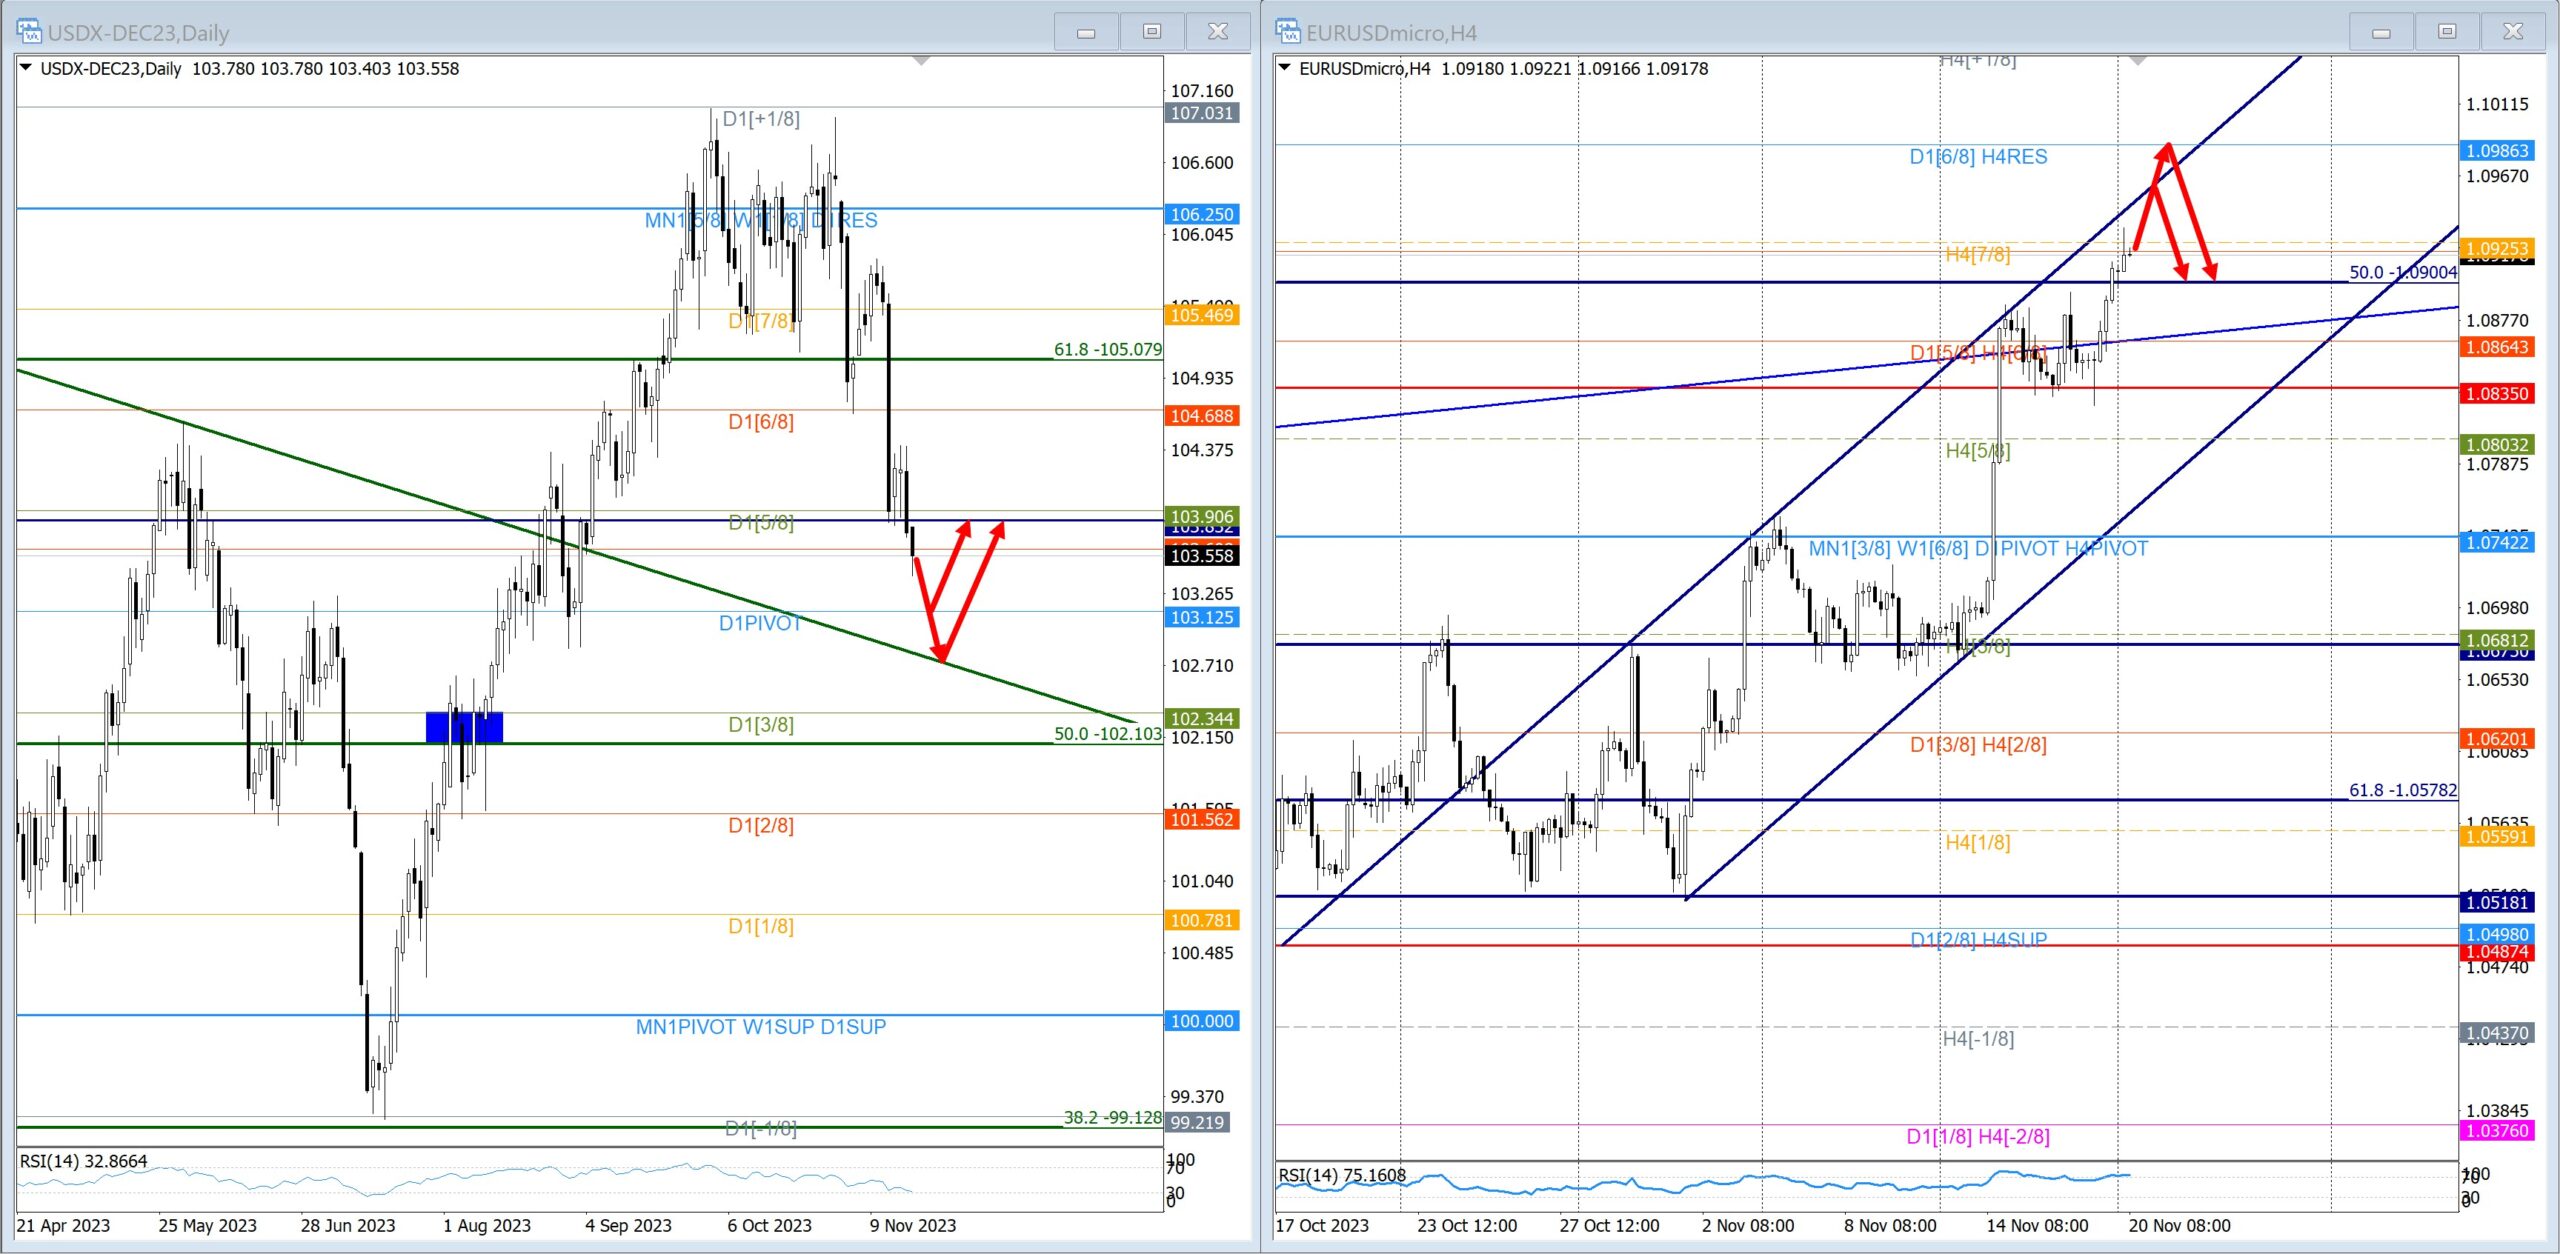The height and width of the screenshot is (1254, 2560).
Task: Click the chart shift marker on EURUSD chart
Action: click(x=2138, y=62)
